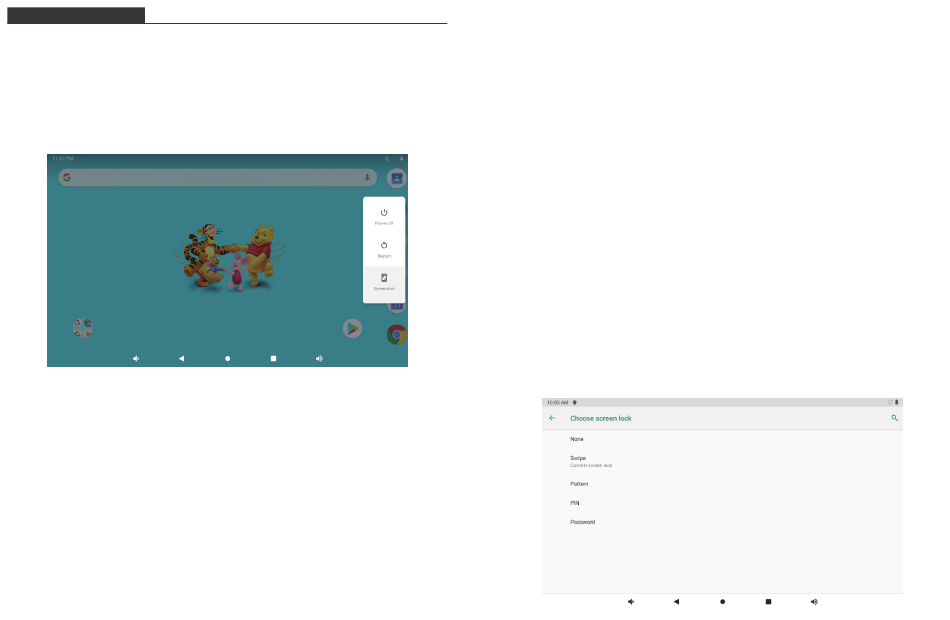This screenshot has width=950, height=620.
Task: Tap the microphone voice search icon
Action: 367,178
